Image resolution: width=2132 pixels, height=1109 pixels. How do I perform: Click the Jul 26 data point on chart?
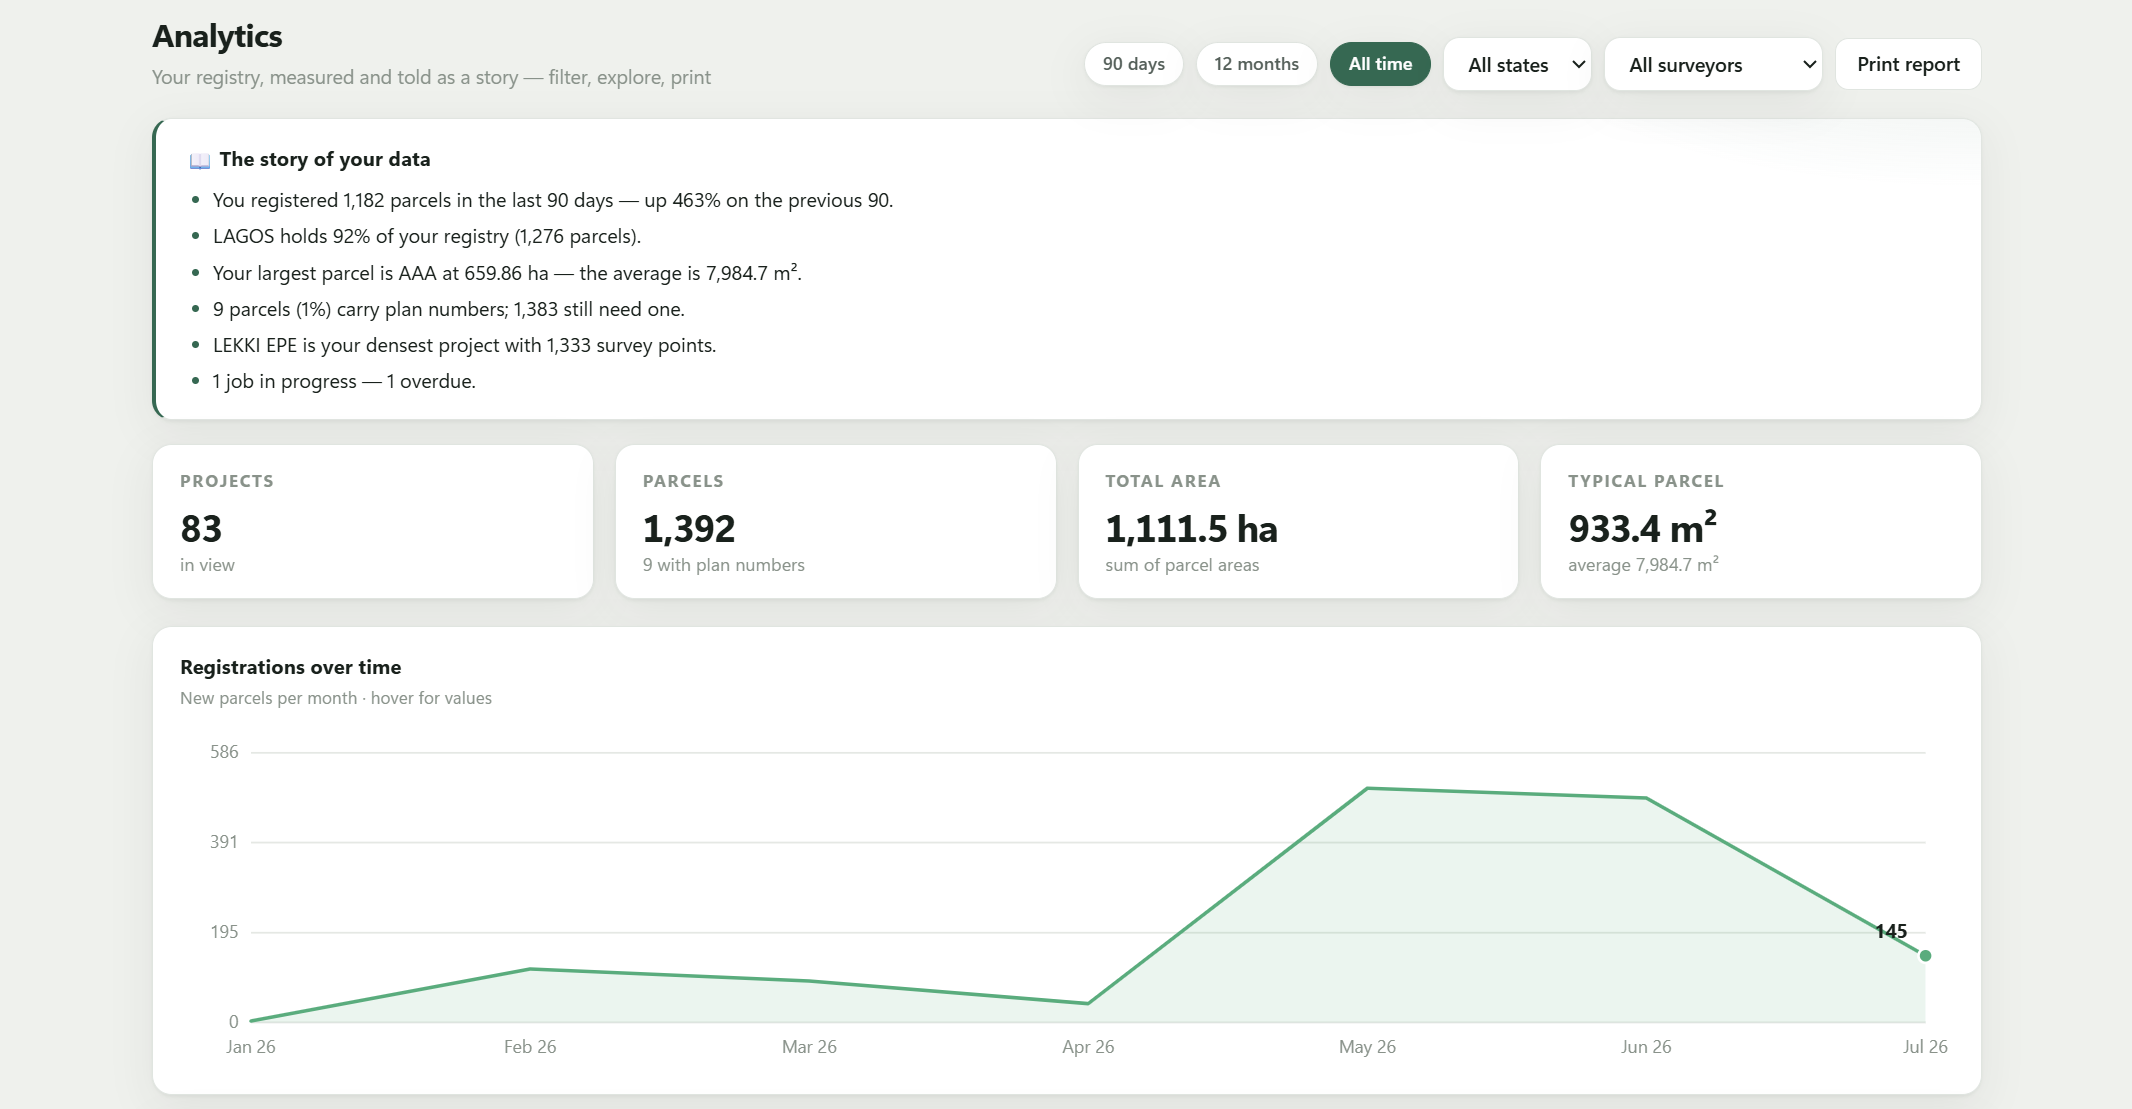click(x=1925, y=956)
